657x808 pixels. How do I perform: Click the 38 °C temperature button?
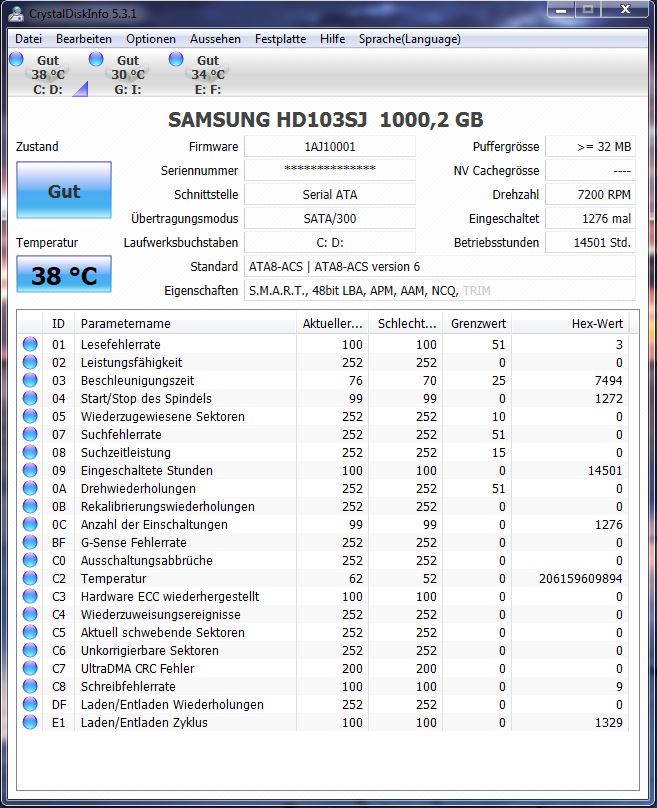(64, 275)
